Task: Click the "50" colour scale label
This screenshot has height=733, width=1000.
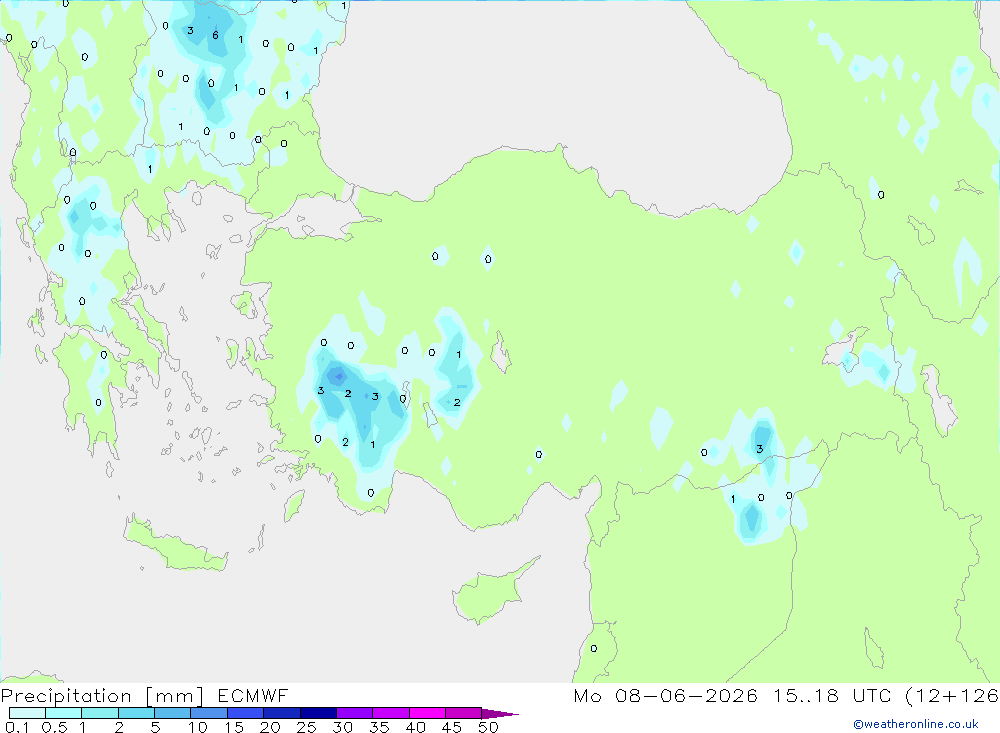Action: 488,727
